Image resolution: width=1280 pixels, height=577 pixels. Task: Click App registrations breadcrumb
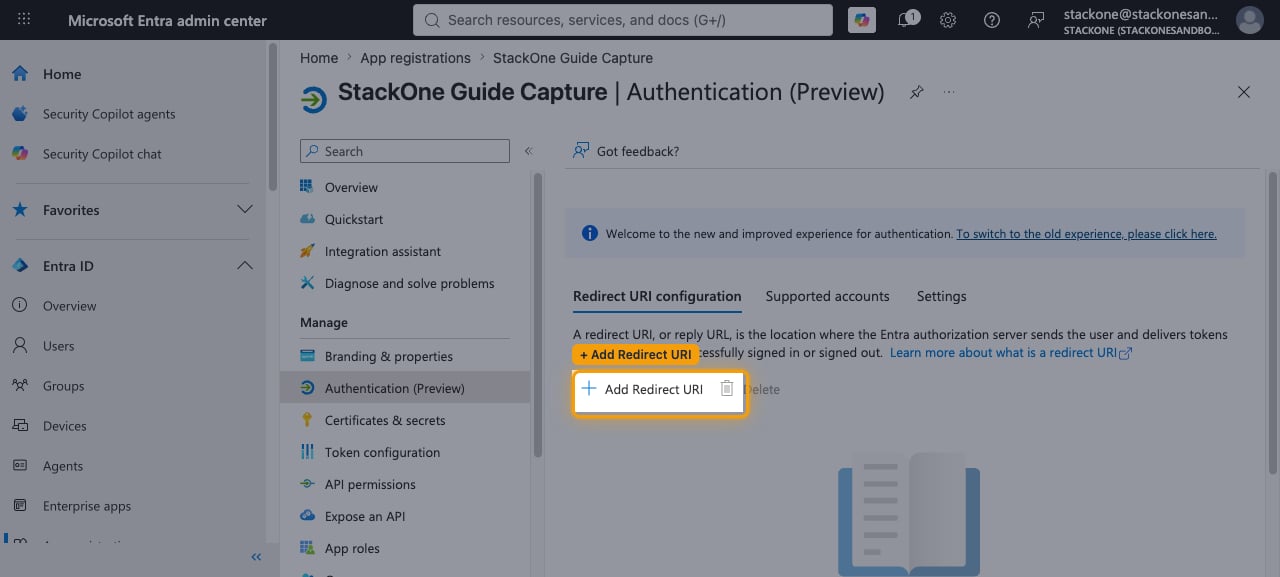415,58
